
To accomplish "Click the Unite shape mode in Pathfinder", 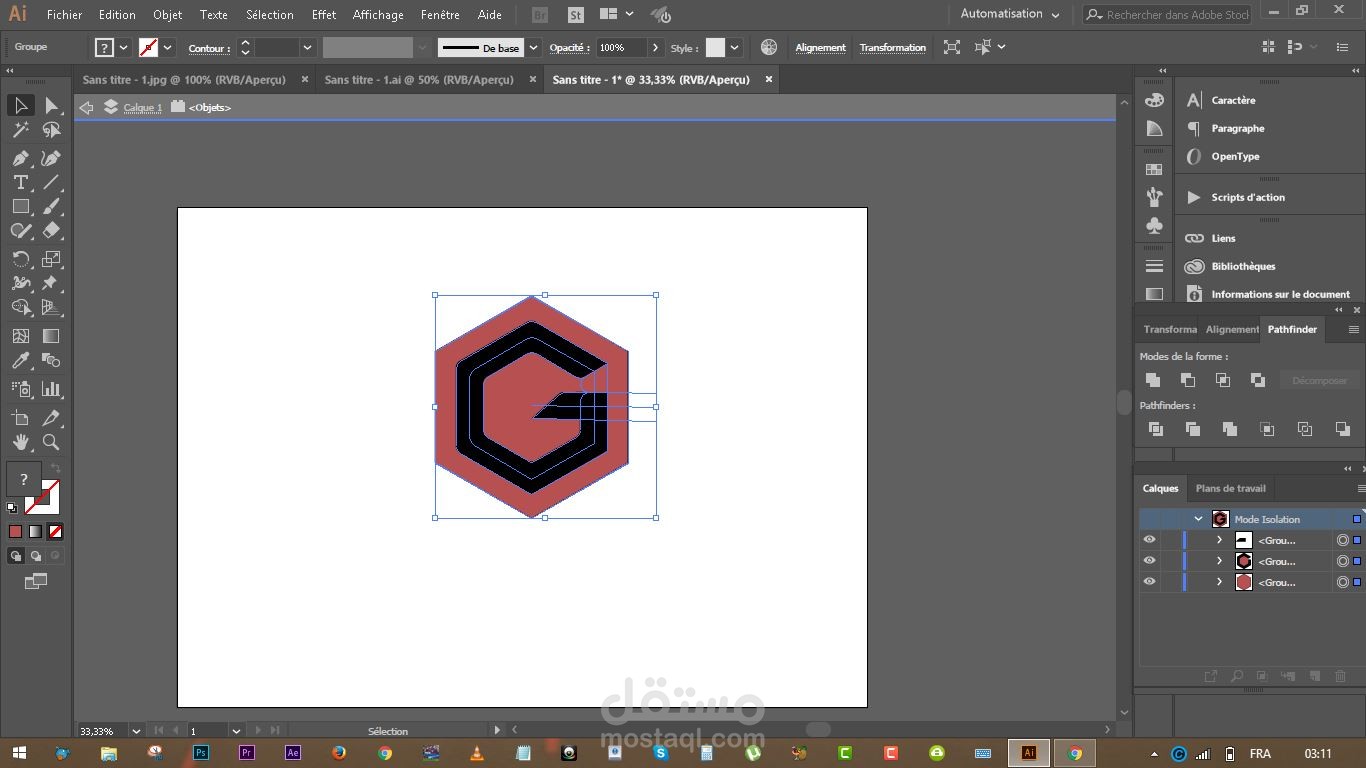I will (x=1153, y=380).
